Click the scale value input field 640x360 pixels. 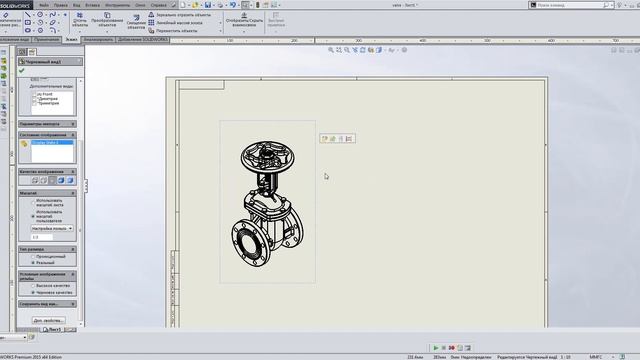pyautogui.click(x=42, y=237)
